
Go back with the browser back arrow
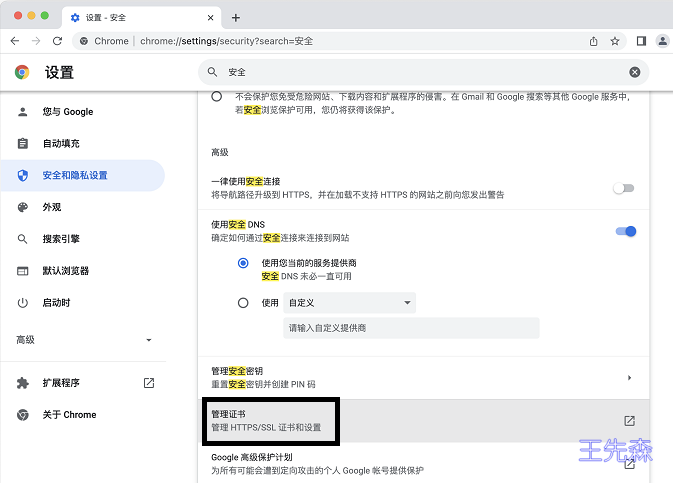15,41
